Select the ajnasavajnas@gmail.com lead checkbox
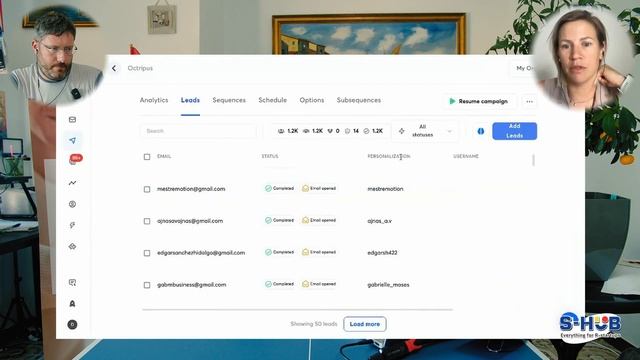This screenshot has height=360, width=640. [x=147, y=221]
